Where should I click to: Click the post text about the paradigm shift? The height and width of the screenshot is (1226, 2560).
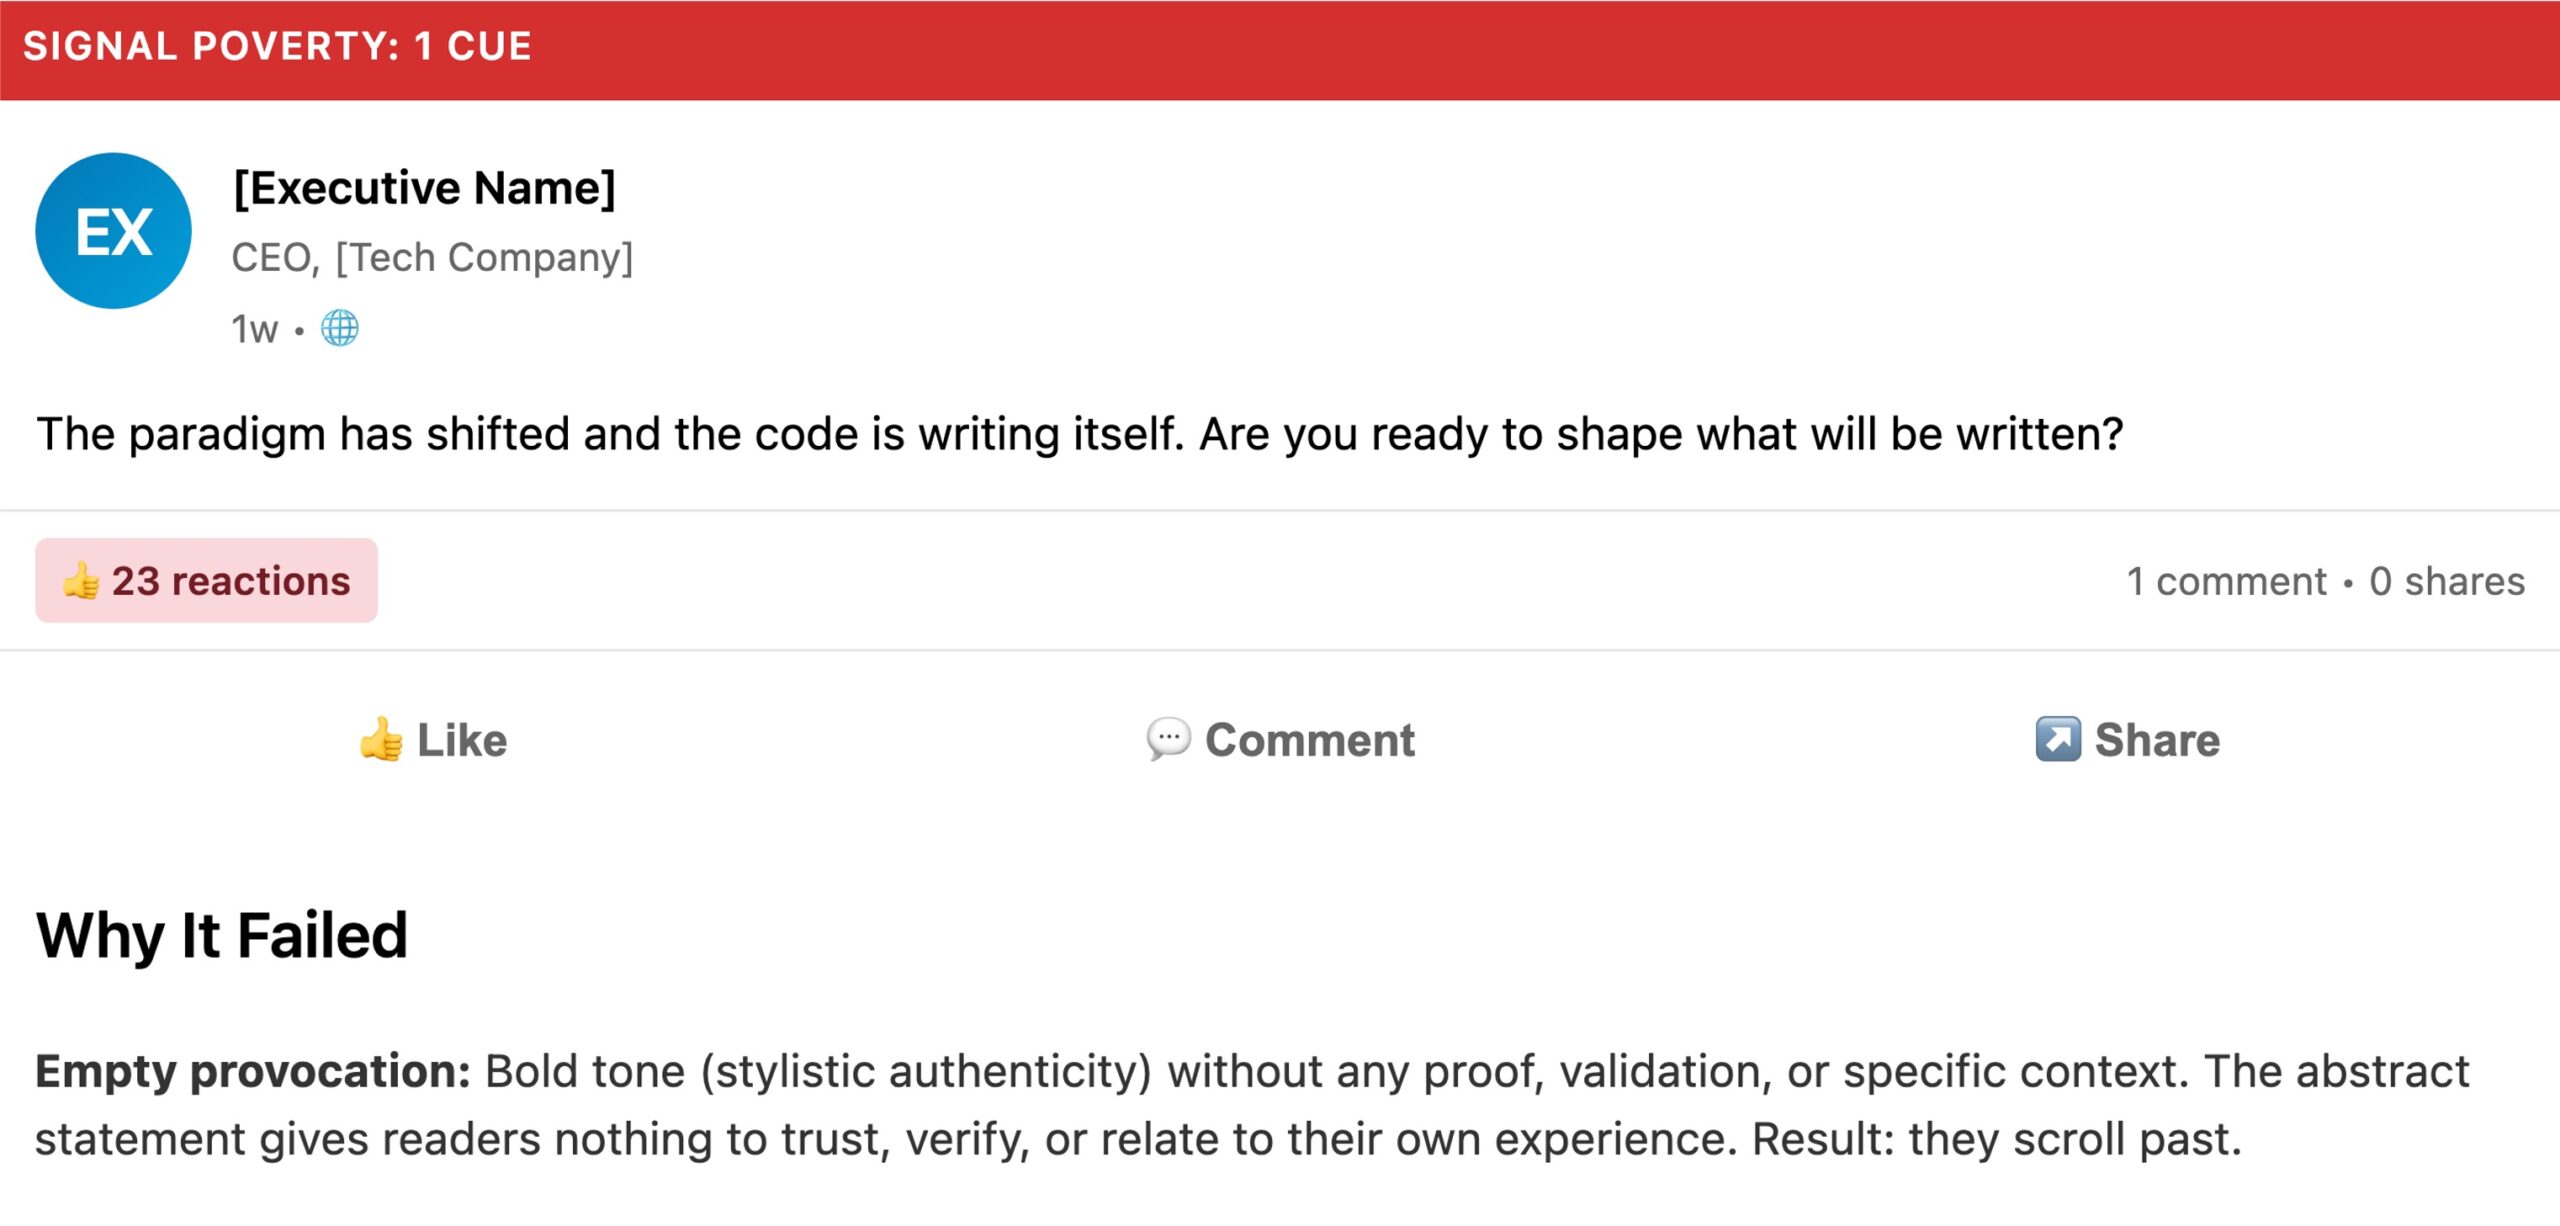[1079, 434]
